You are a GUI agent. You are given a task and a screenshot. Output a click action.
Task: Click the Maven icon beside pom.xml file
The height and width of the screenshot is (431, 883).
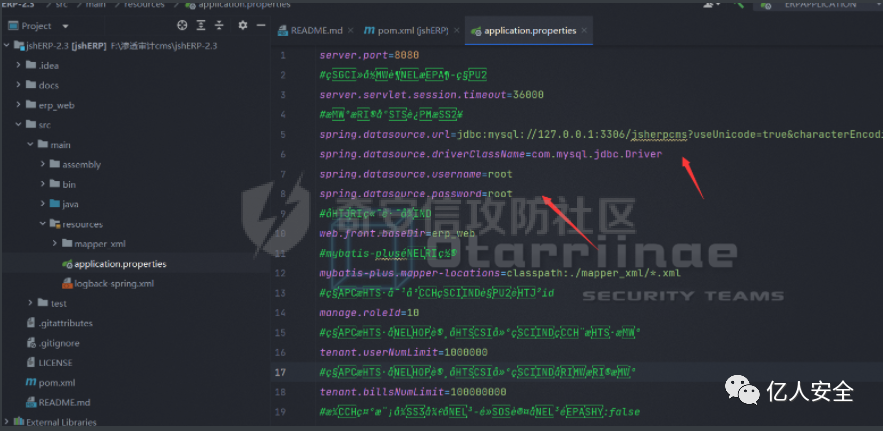pos(31,383)
